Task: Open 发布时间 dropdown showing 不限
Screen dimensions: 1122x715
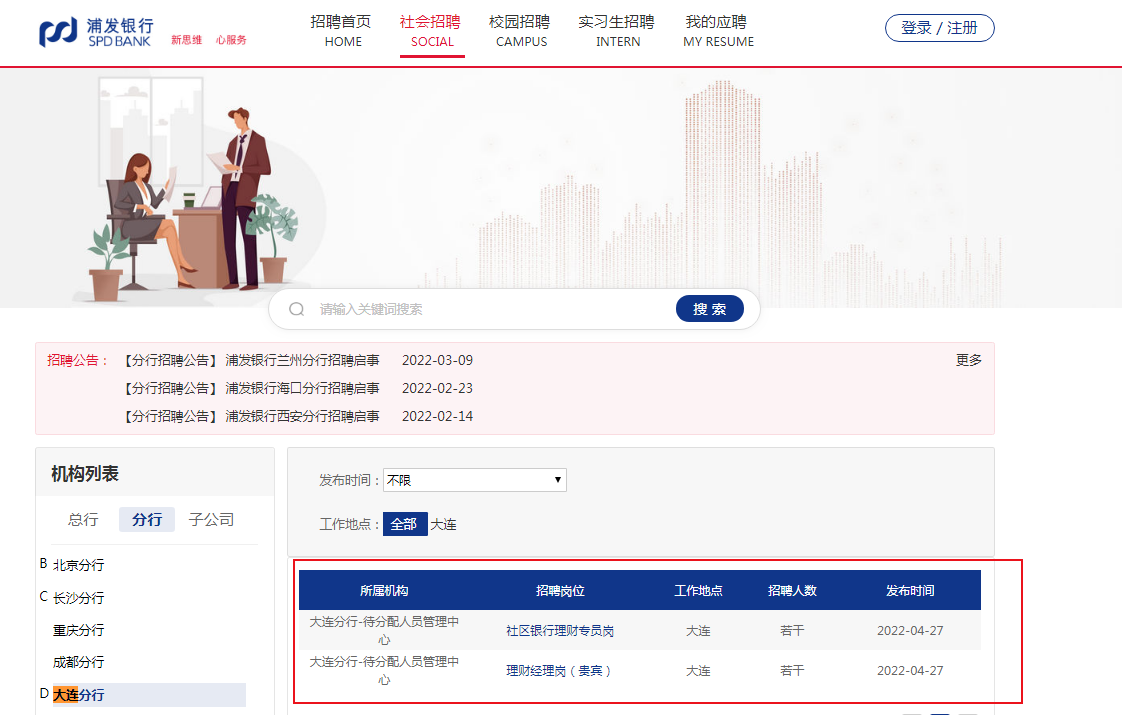Action: coord(475,480)
